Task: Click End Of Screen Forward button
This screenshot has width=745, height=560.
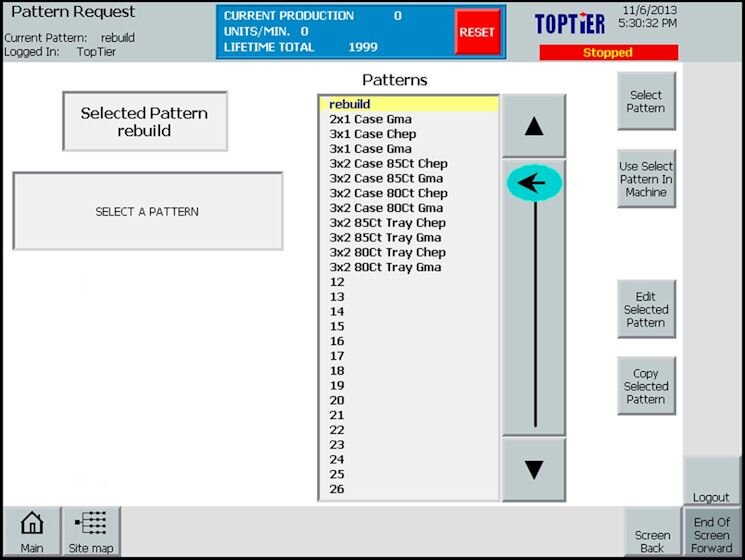Action: point(712,535)
